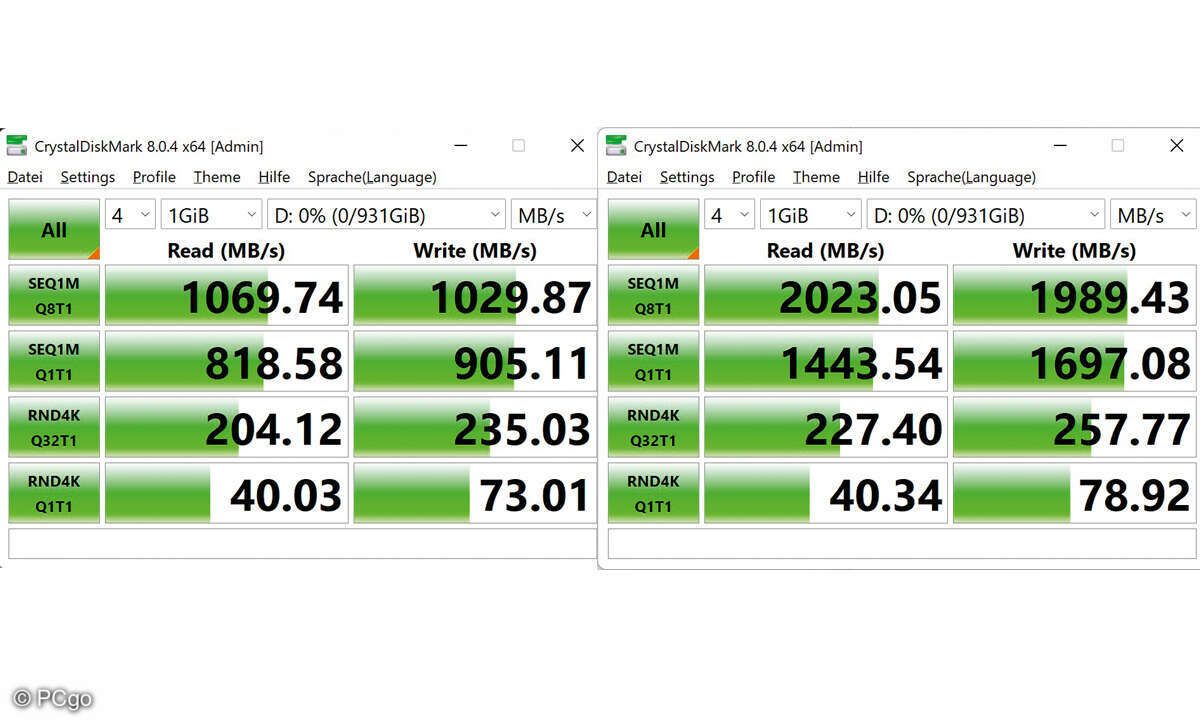This screenshot has width=1200, height=720.
Task: Run RND4K Q1T1 test in left window
Action: (x=54, y=493)
